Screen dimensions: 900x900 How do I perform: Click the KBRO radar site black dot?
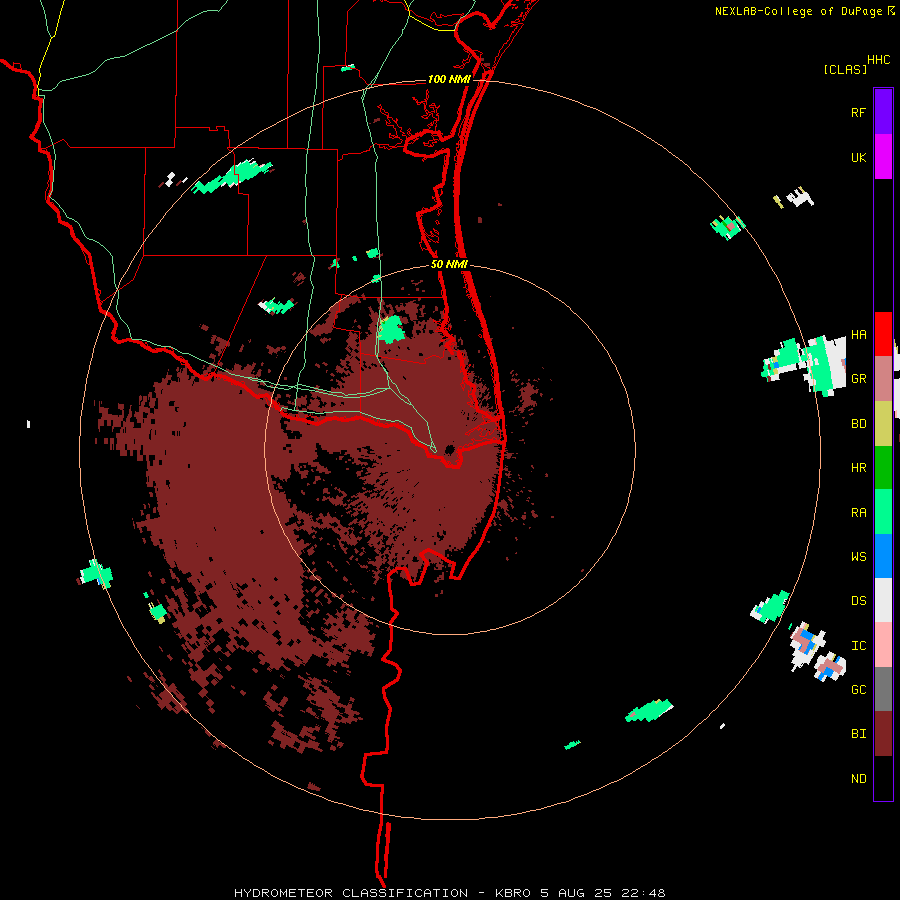449,449
